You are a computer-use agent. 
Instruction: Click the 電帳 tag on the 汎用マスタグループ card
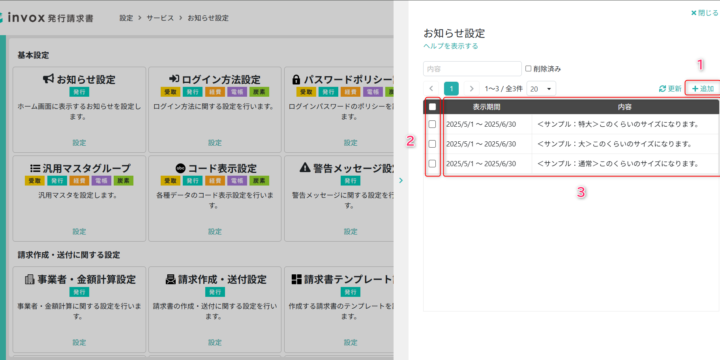tap(101, 180)
